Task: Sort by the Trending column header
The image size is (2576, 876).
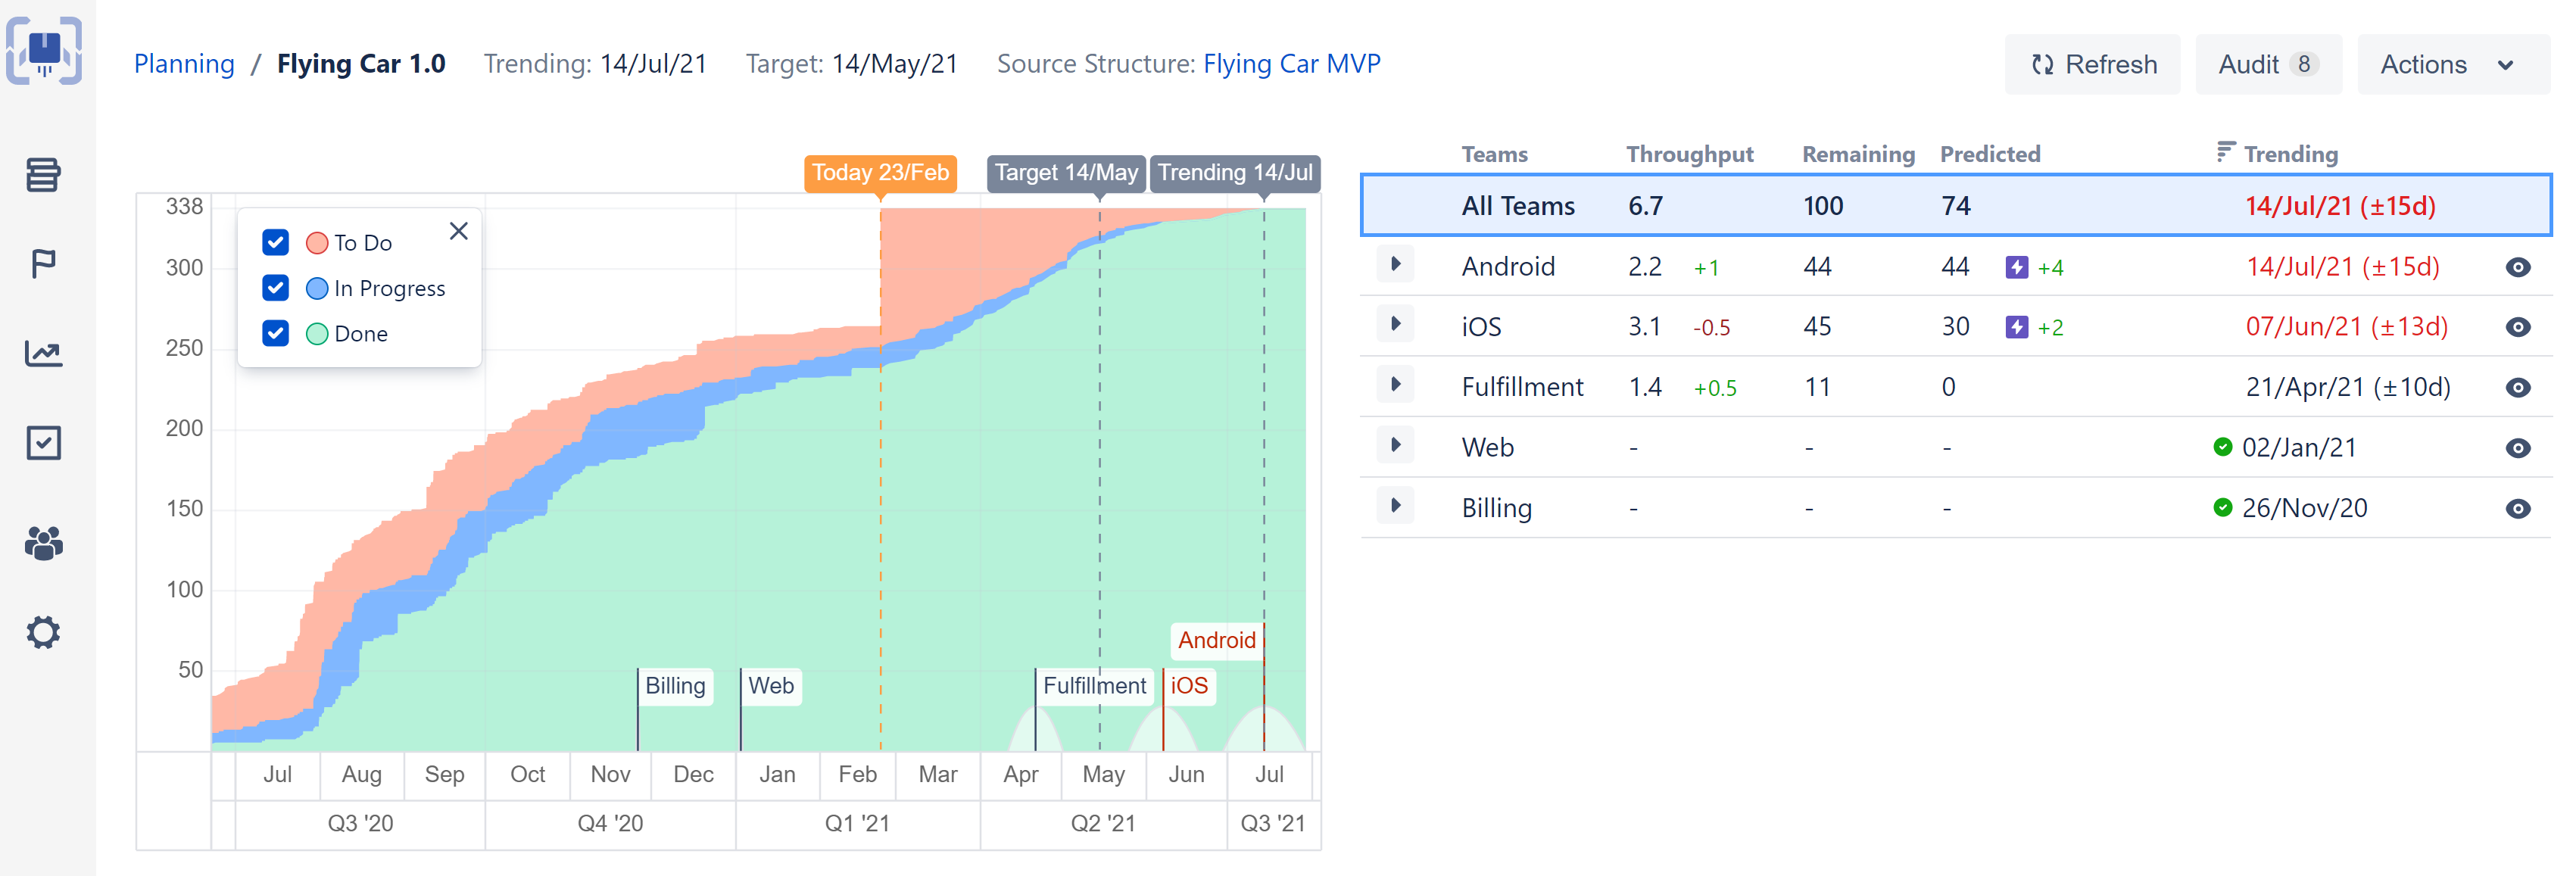Action: point(2289,154)
